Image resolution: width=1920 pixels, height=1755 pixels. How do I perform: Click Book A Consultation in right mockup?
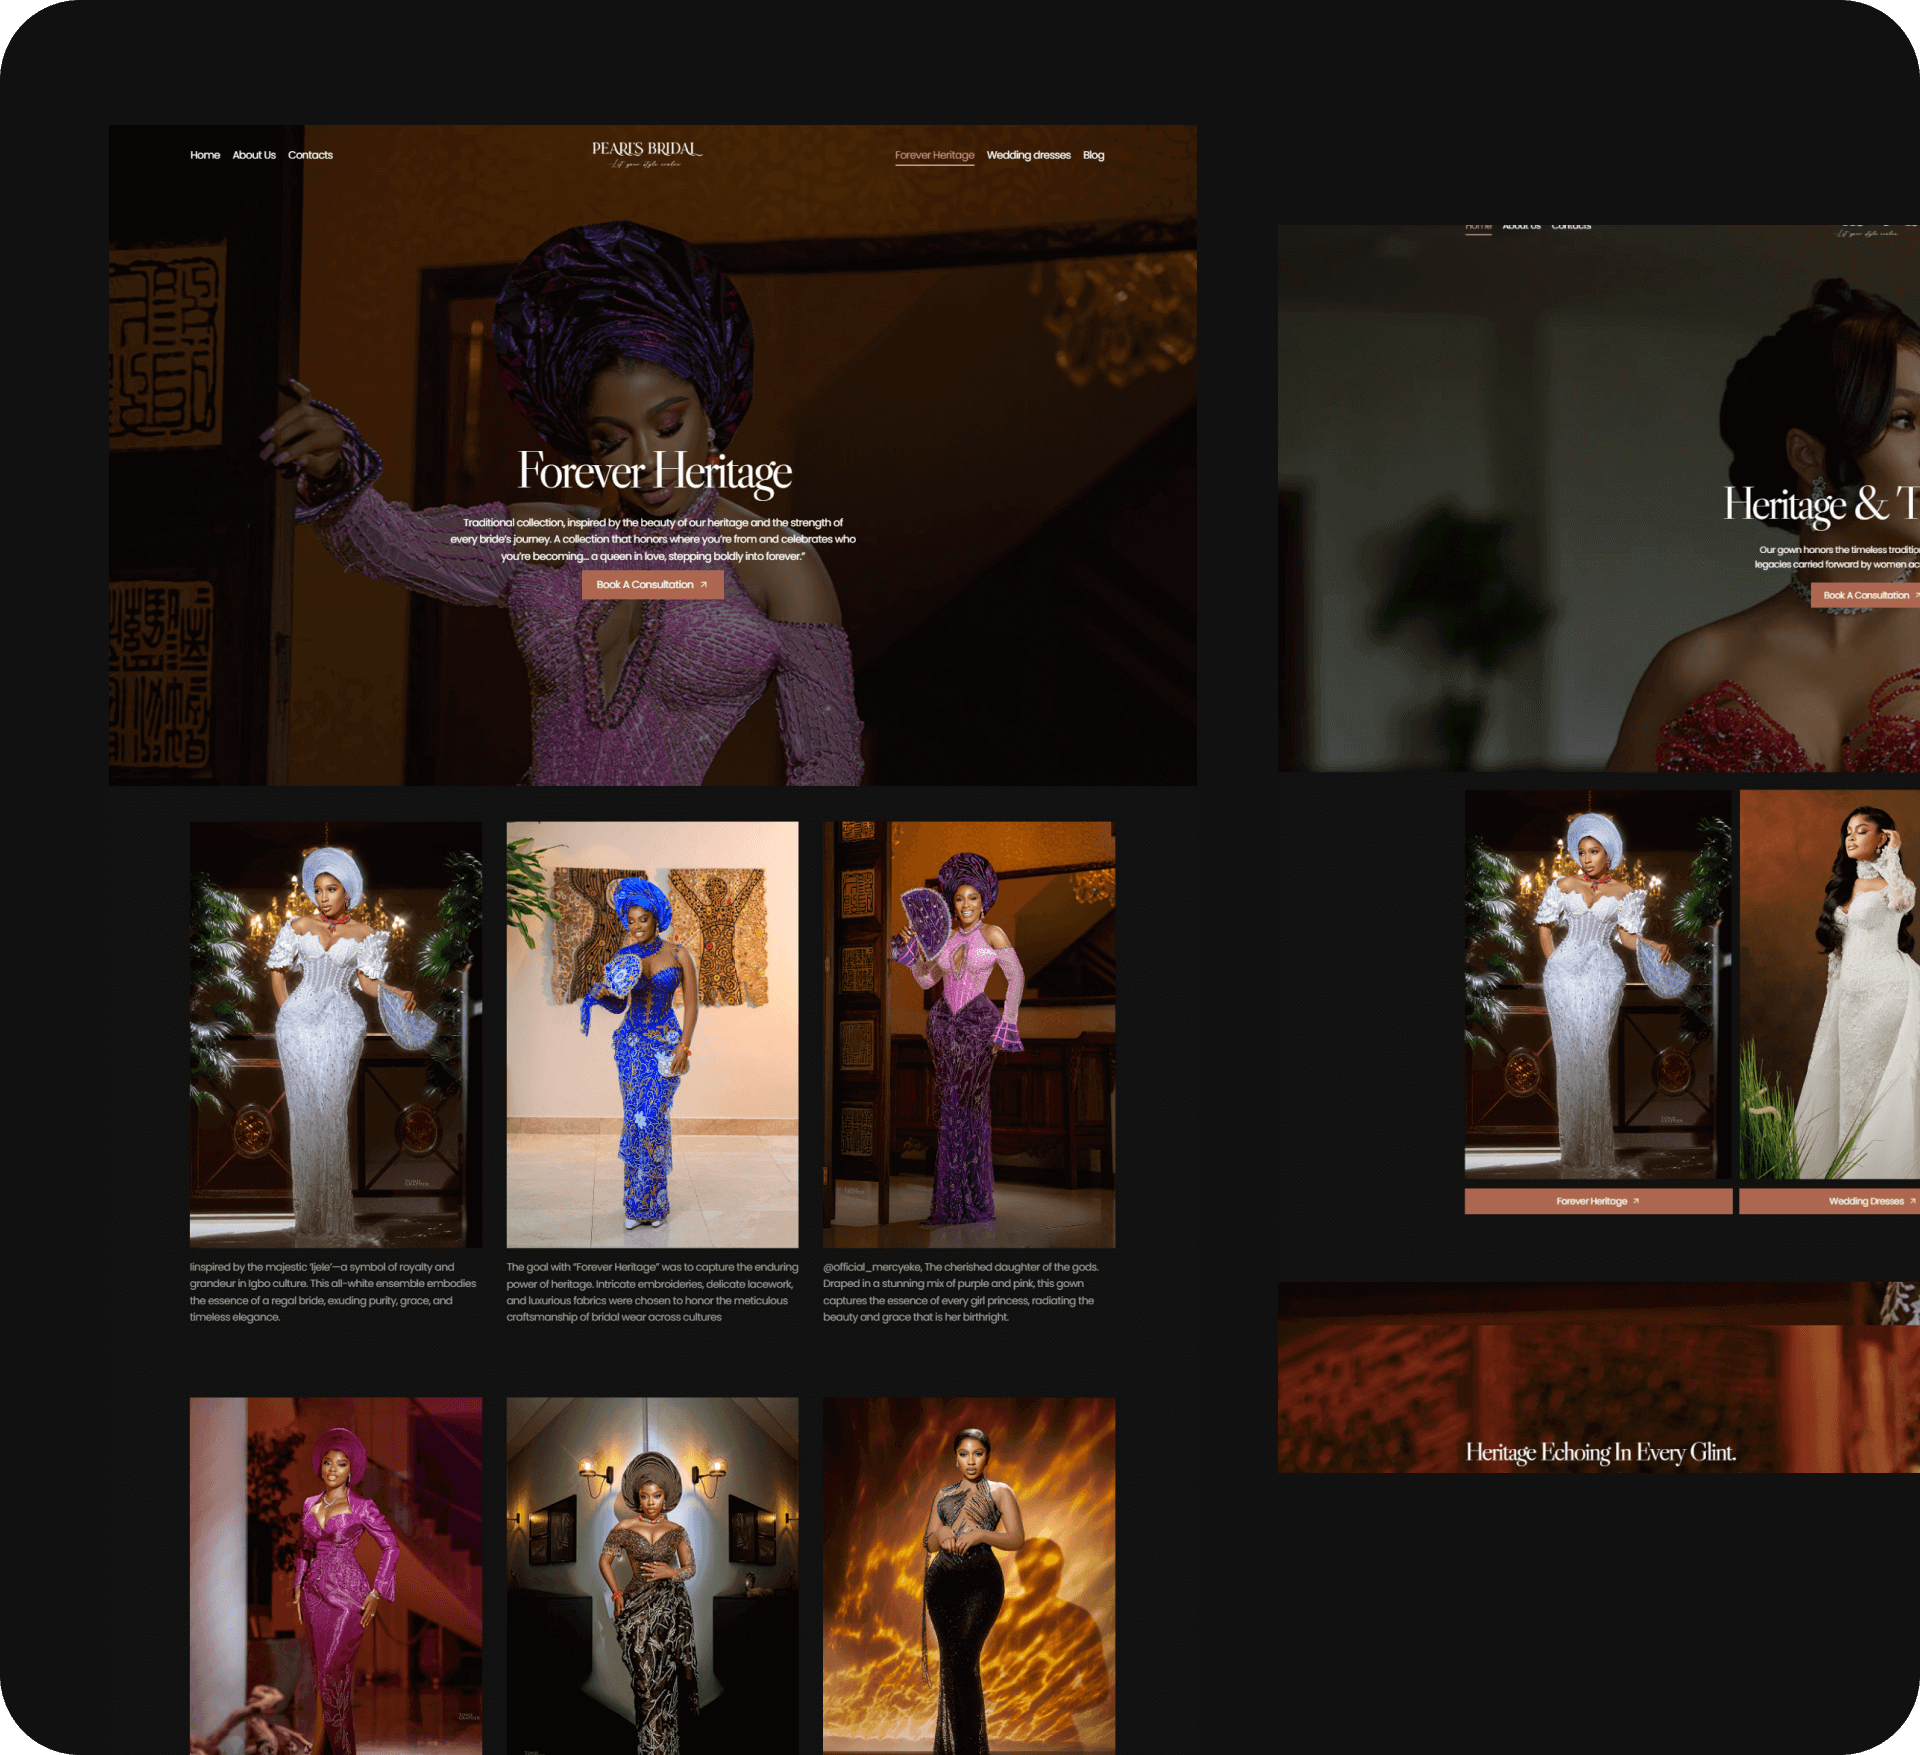(1865, 595)
